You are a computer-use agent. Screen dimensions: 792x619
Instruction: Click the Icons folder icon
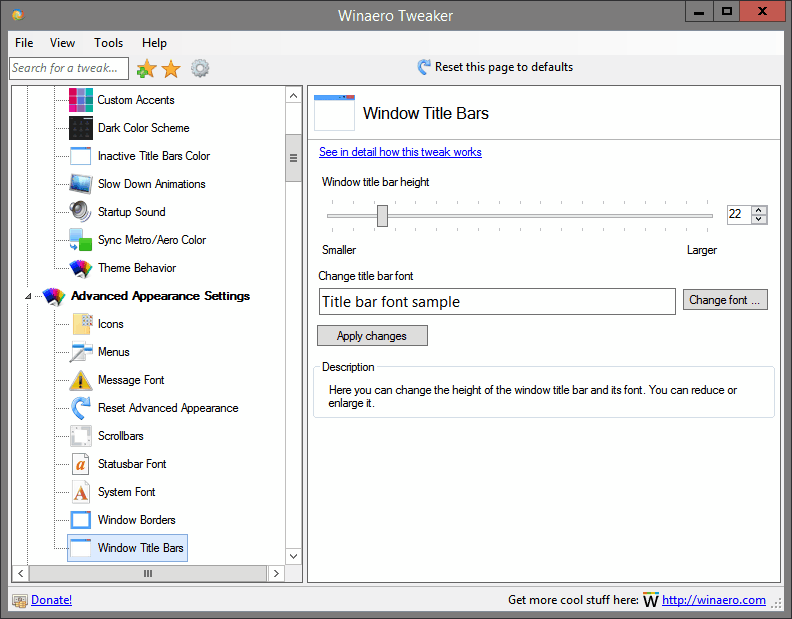point(82,324)
